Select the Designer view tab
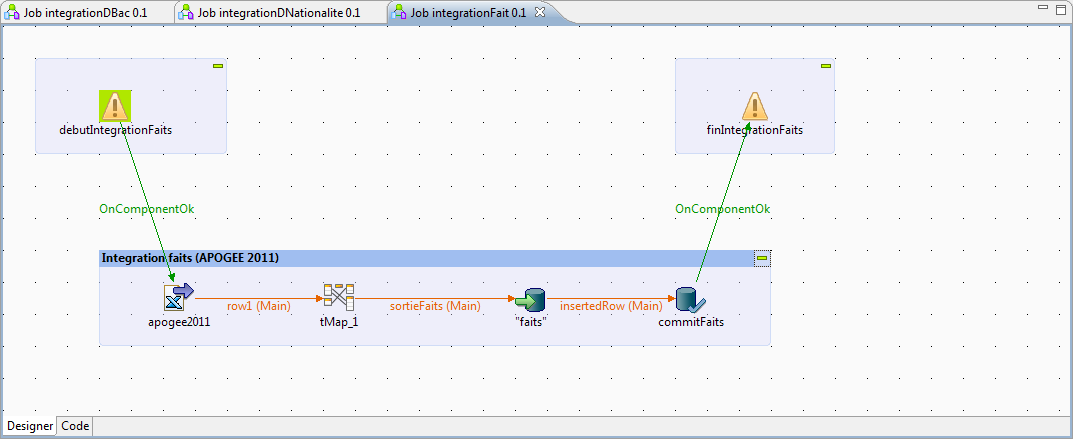 tap(30, 426)
